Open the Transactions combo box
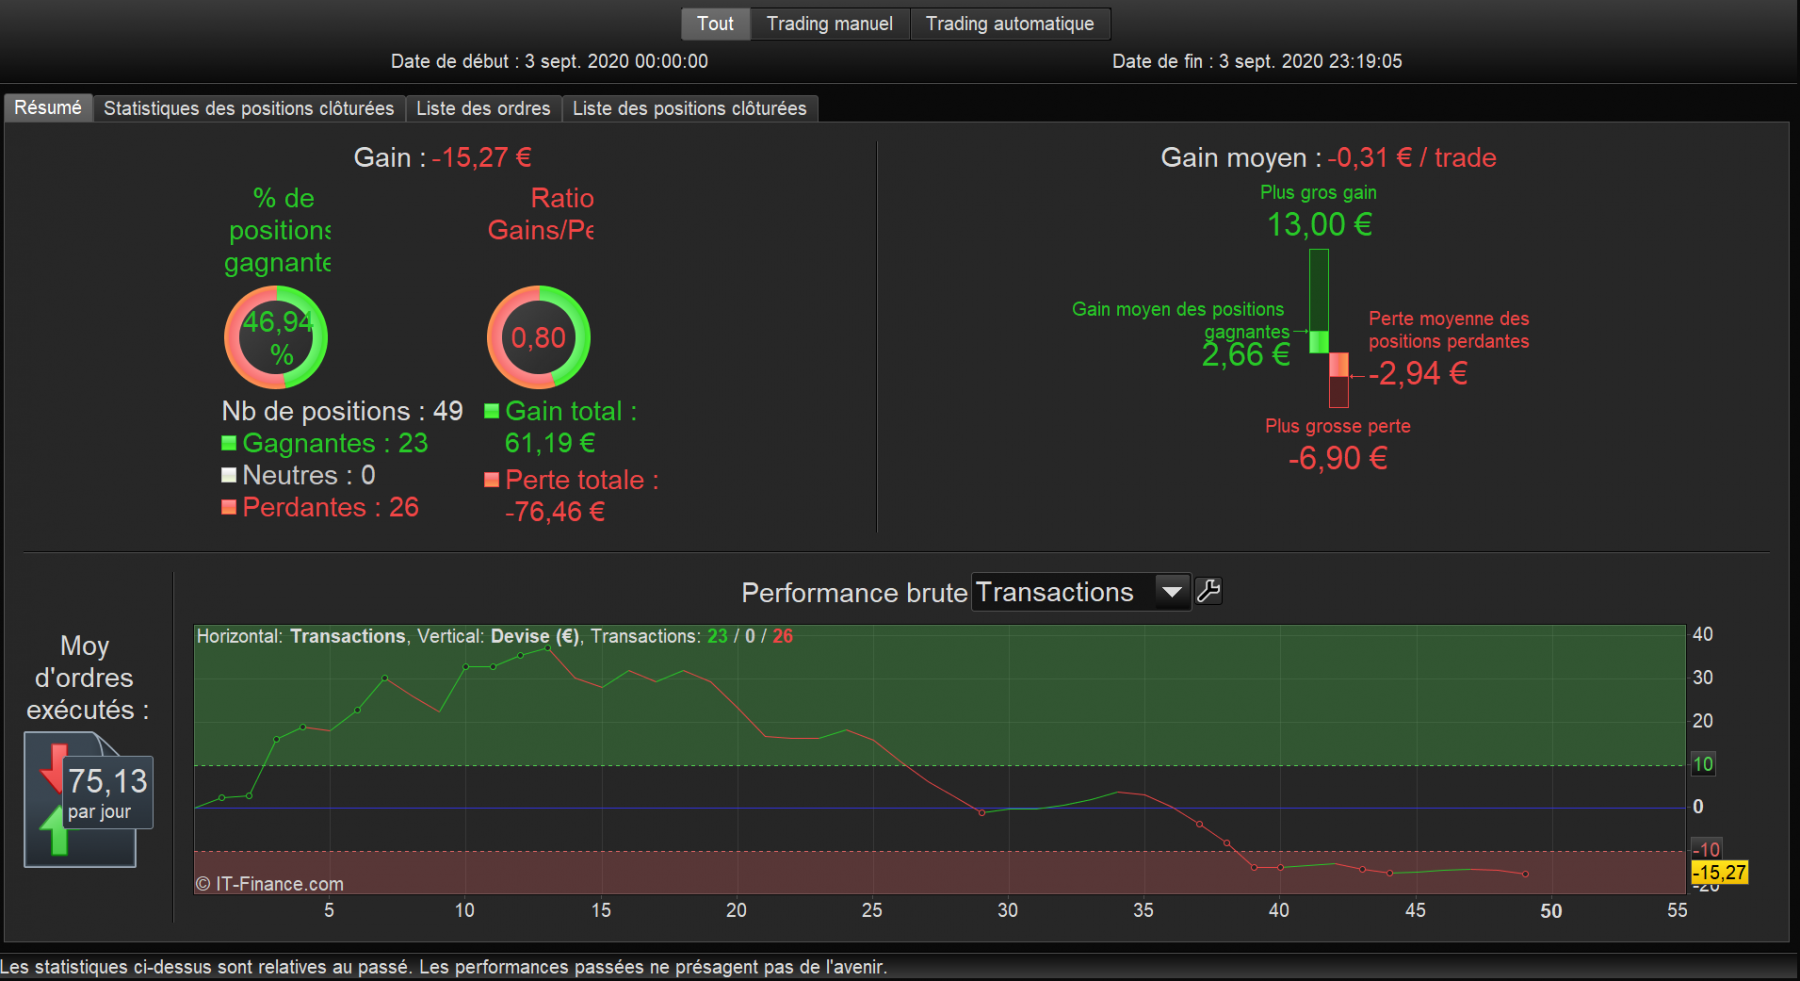 point(1081,592)
